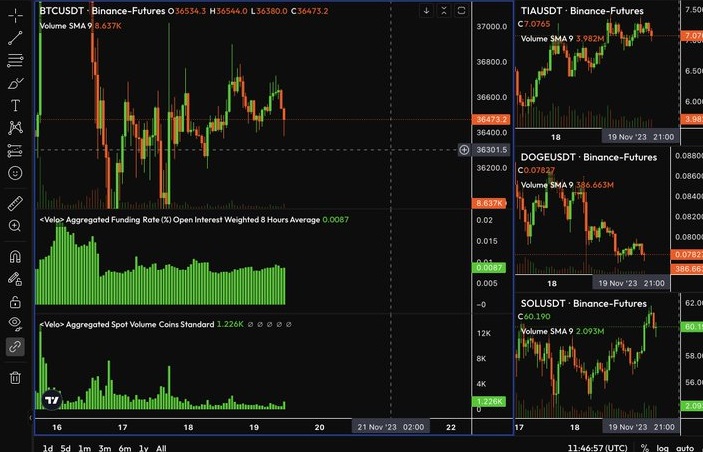703x452 pixels.
Task: Toggle auto scale mode
Action: (x=685, y=448)
